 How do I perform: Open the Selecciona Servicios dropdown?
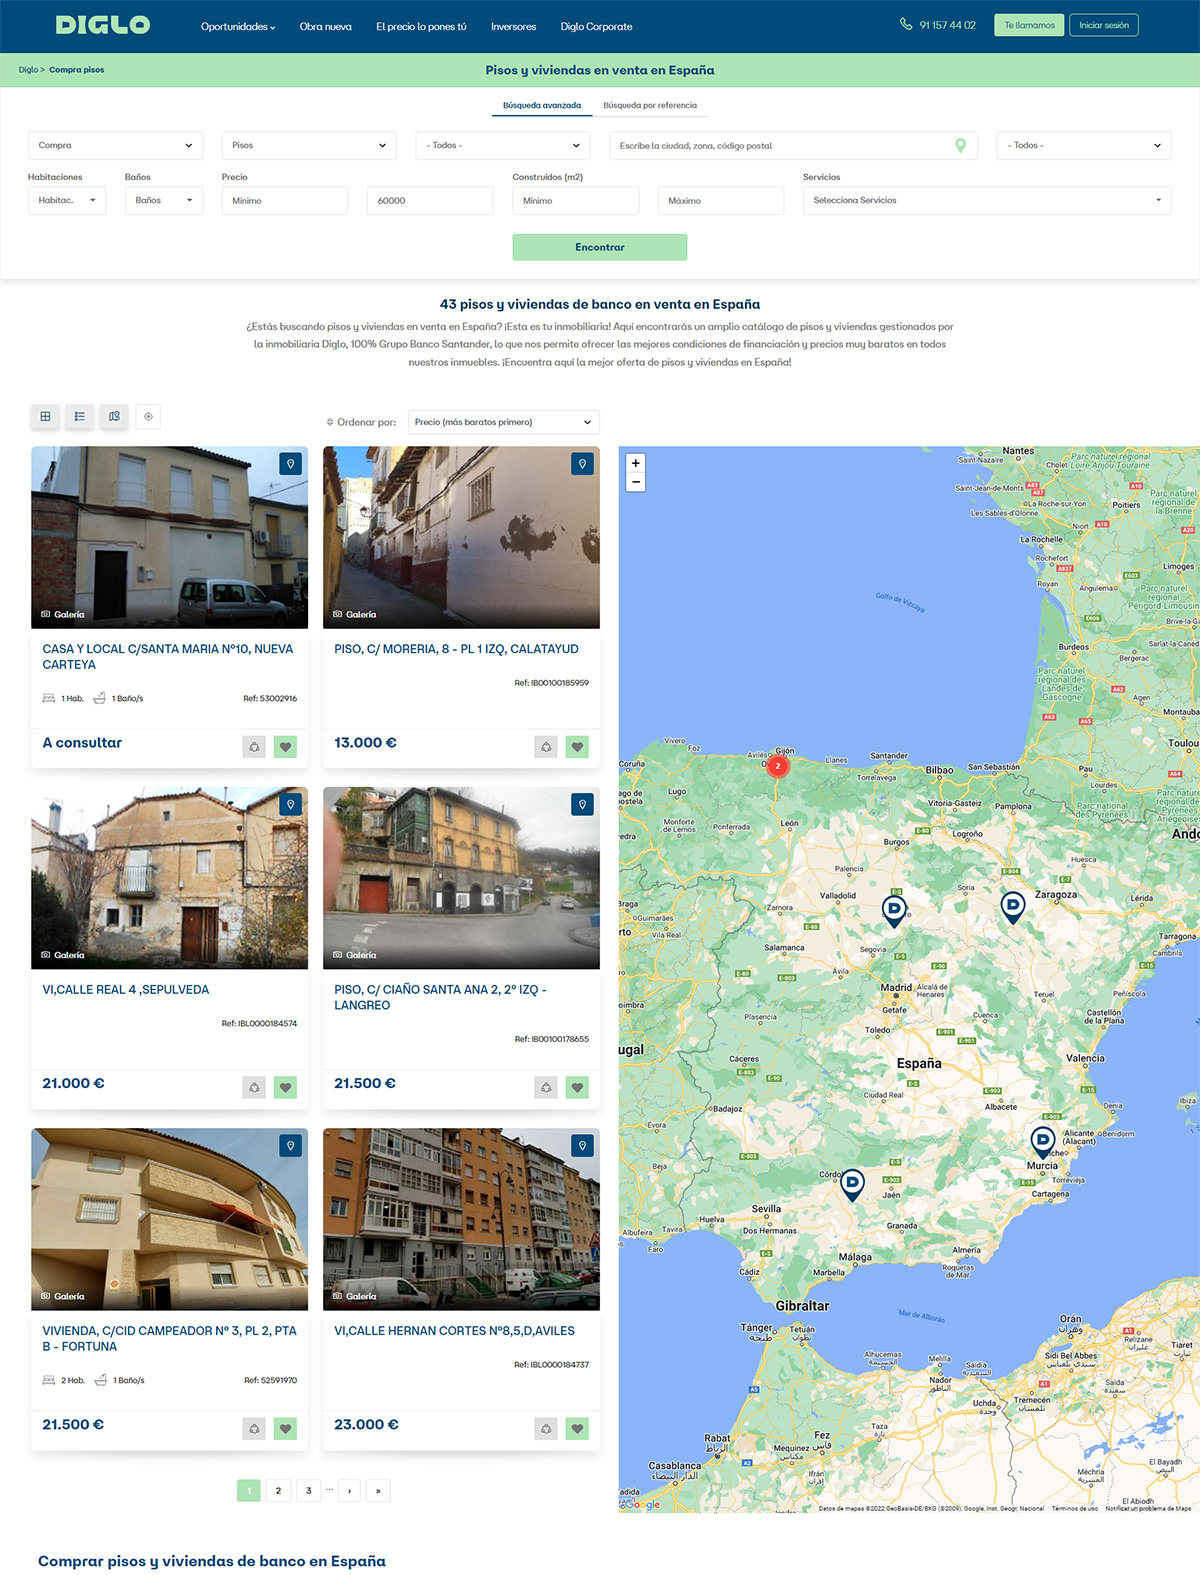point(986,201)
